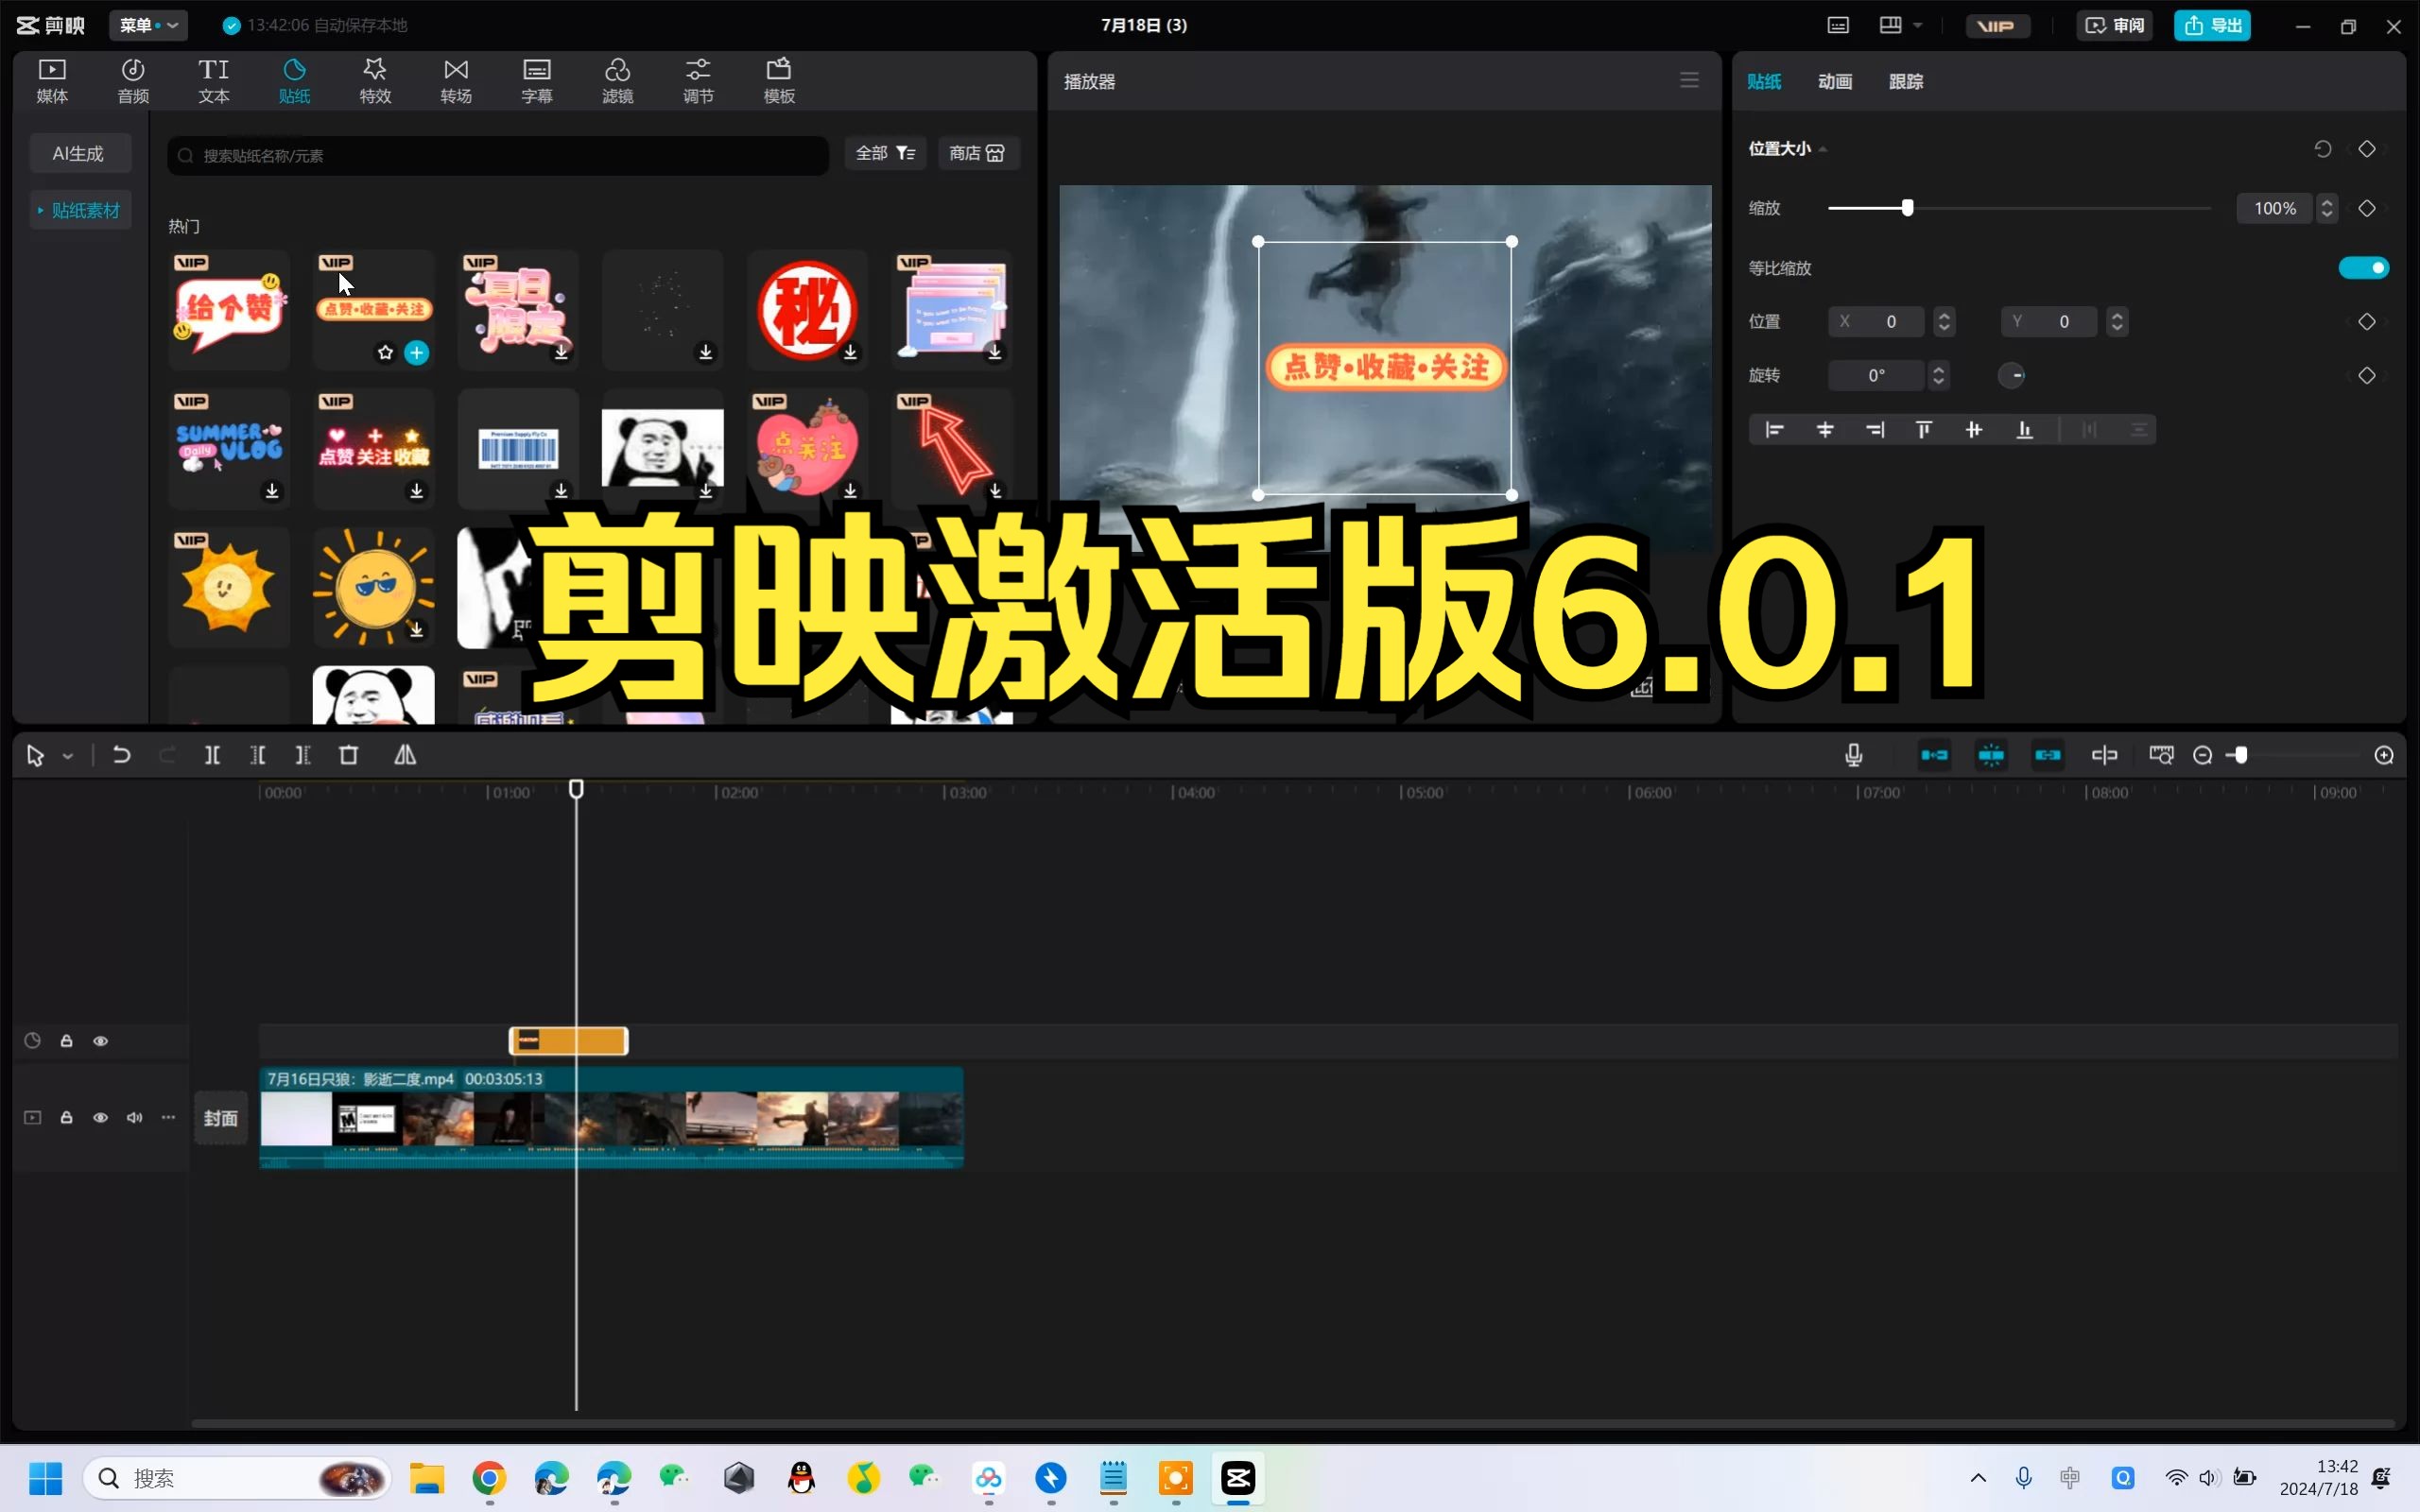Viewport: 2420px width, 1512px height.
Task: Mute the main video track audio
Action: 134,1118
